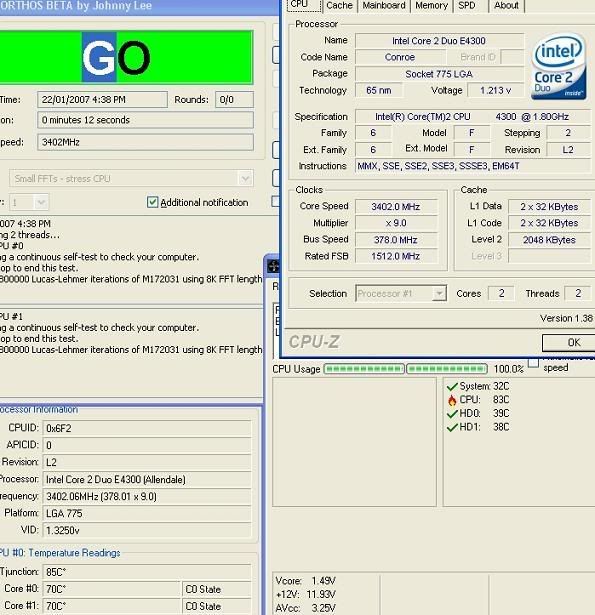This screenshot has height=615, width=595.
Task: Switch to the SPD tab in CPU-Z
Action: 467,5
